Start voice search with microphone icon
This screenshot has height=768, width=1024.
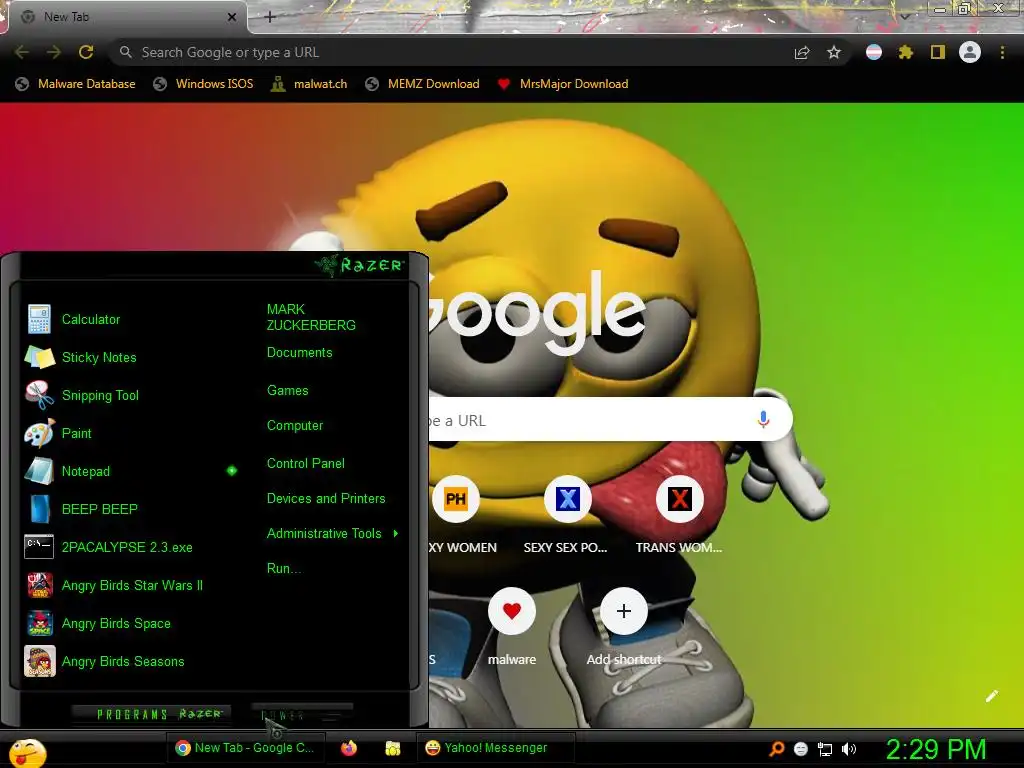pos(763,420)
